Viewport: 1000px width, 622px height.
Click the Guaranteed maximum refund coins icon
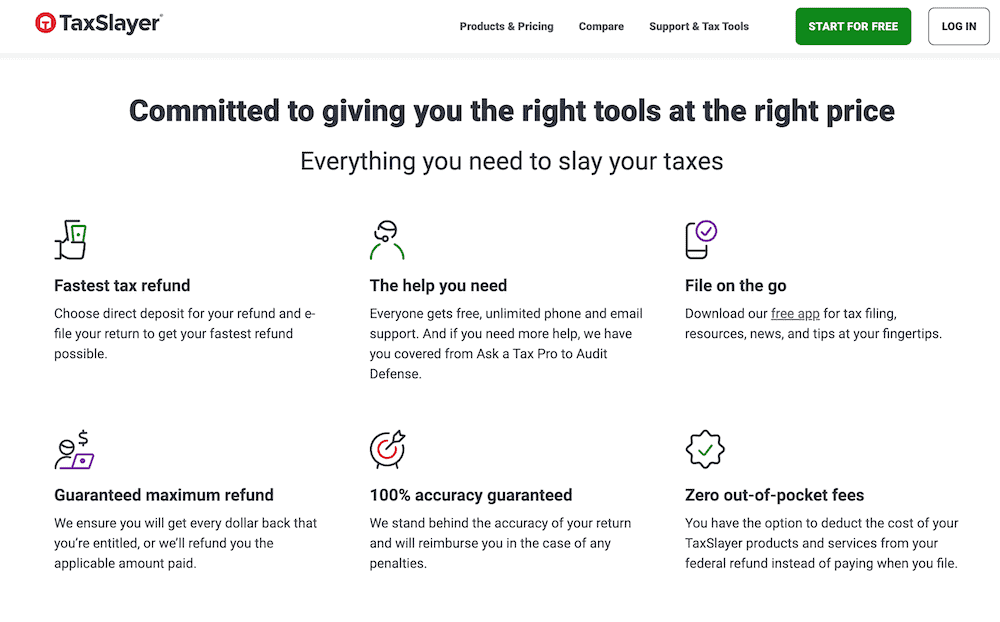(x=73, y=448)
